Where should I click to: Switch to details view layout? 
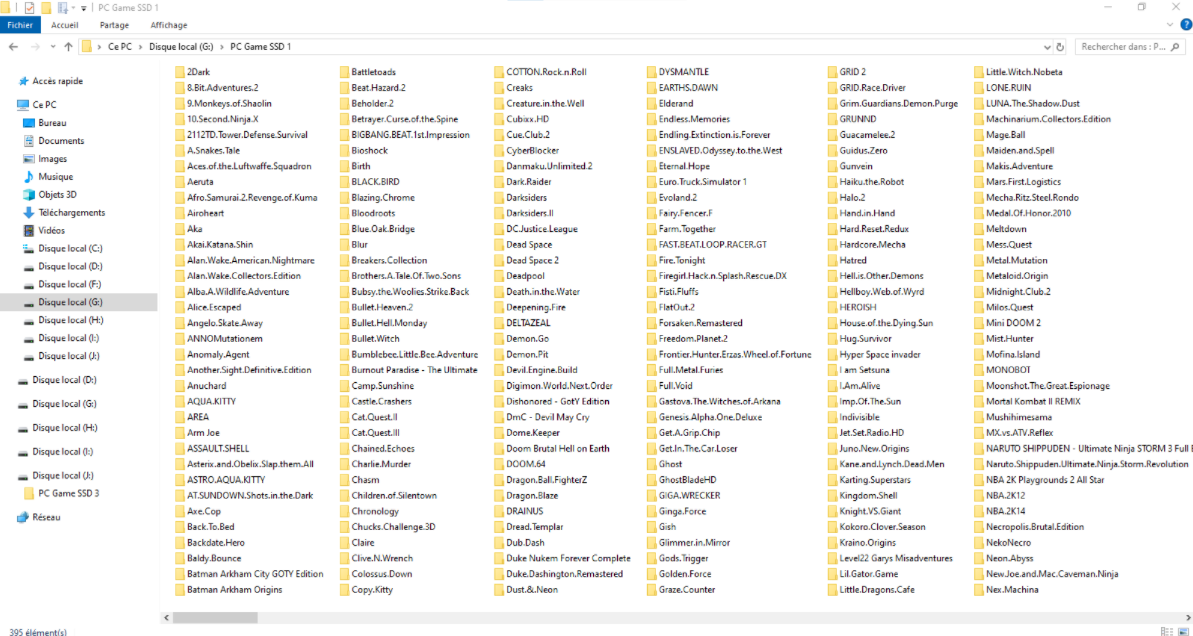click(1166, 631)
